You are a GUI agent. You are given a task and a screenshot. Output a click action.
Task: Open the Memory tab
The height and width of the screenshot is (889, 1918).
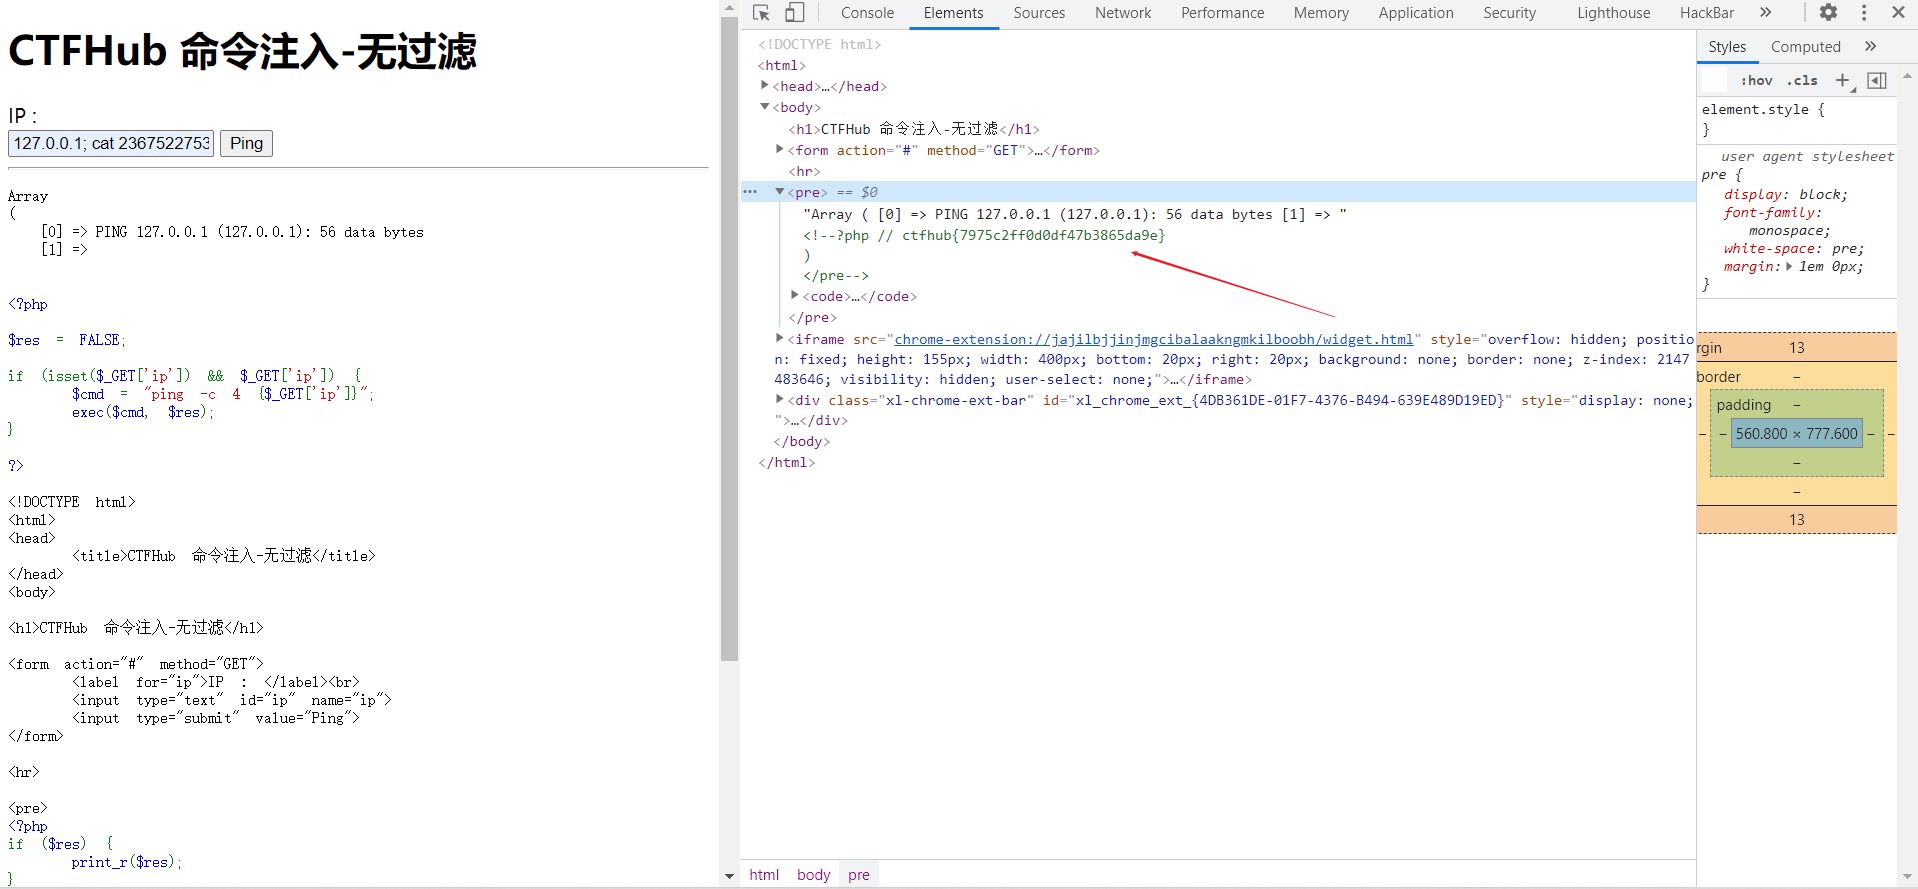pyautogui.click(x=1321, y=13)
